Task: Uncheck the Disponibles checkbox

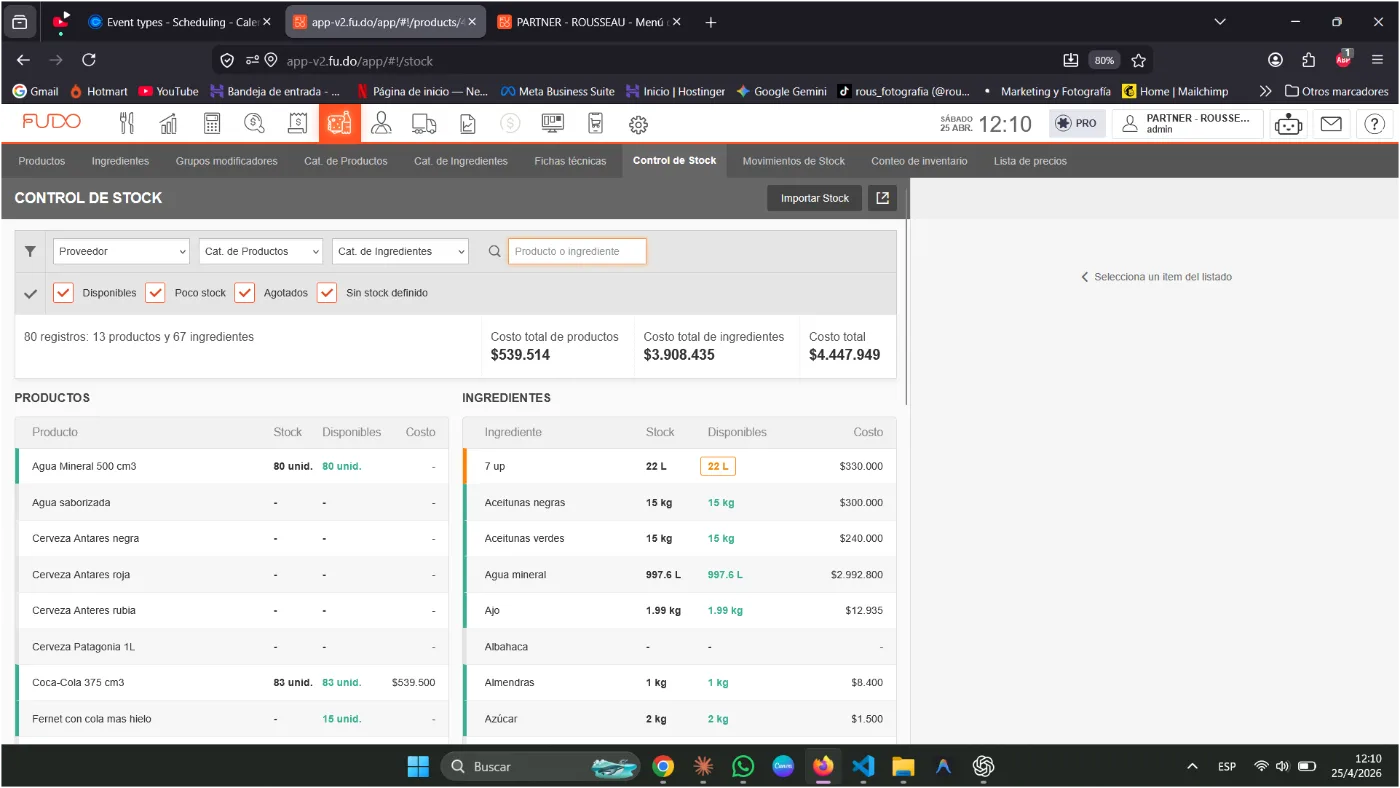Action: click(x=63, y=293)
